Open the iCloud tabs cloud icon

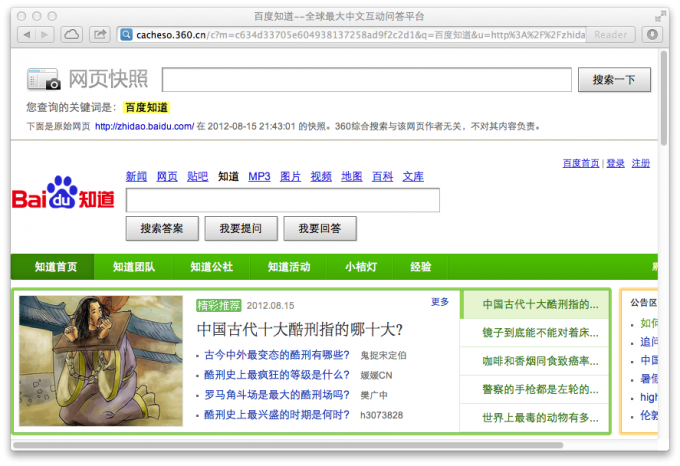tap(72, 35)
